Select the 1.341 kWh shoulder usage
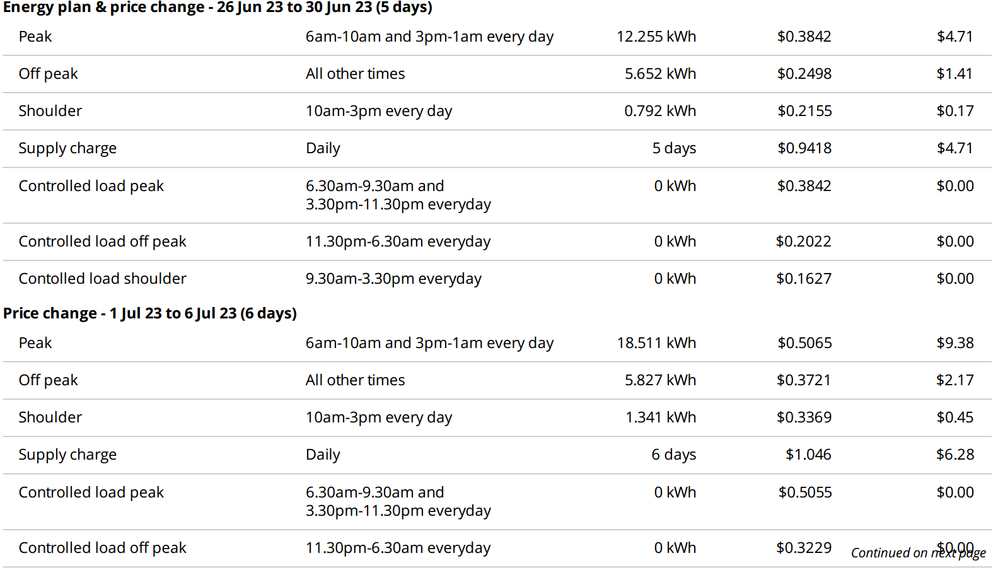This screenshot has width=998, height=570. click(x=660, y=417)
